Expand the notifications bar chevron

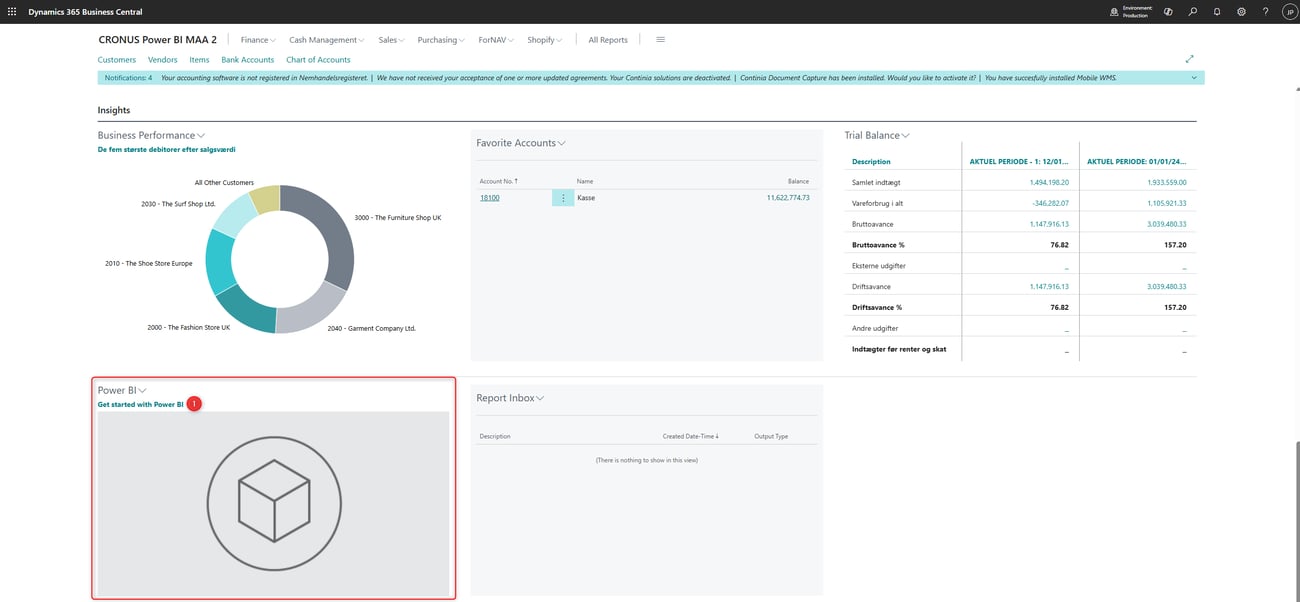click(1194, 77)
